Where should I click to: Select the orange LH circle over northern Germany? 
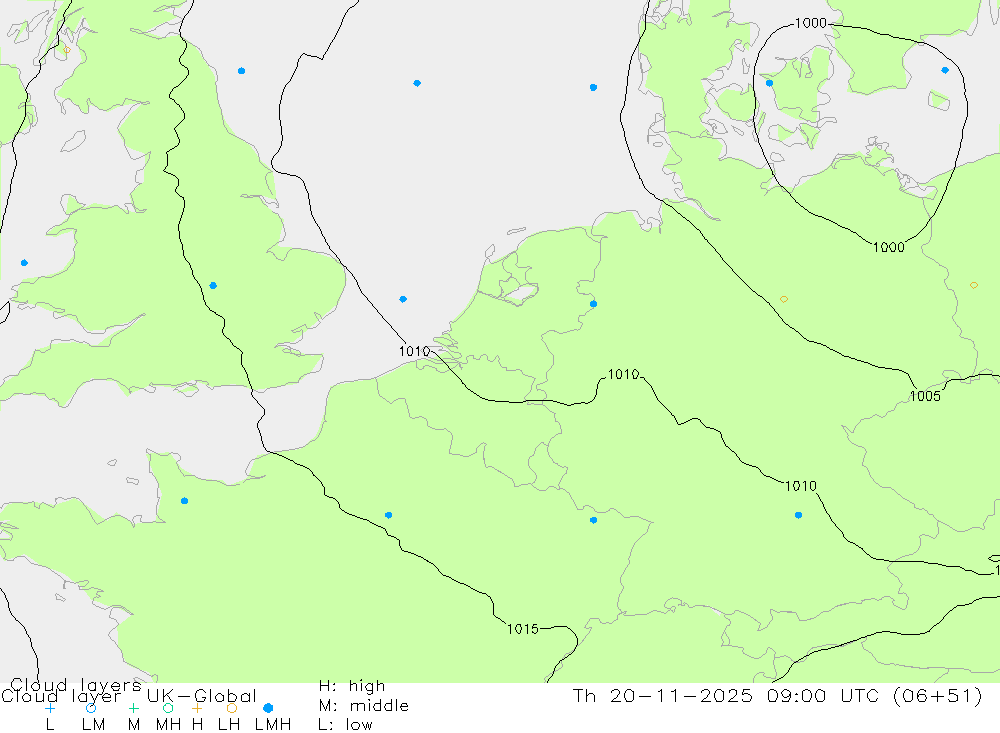(784, 299)
